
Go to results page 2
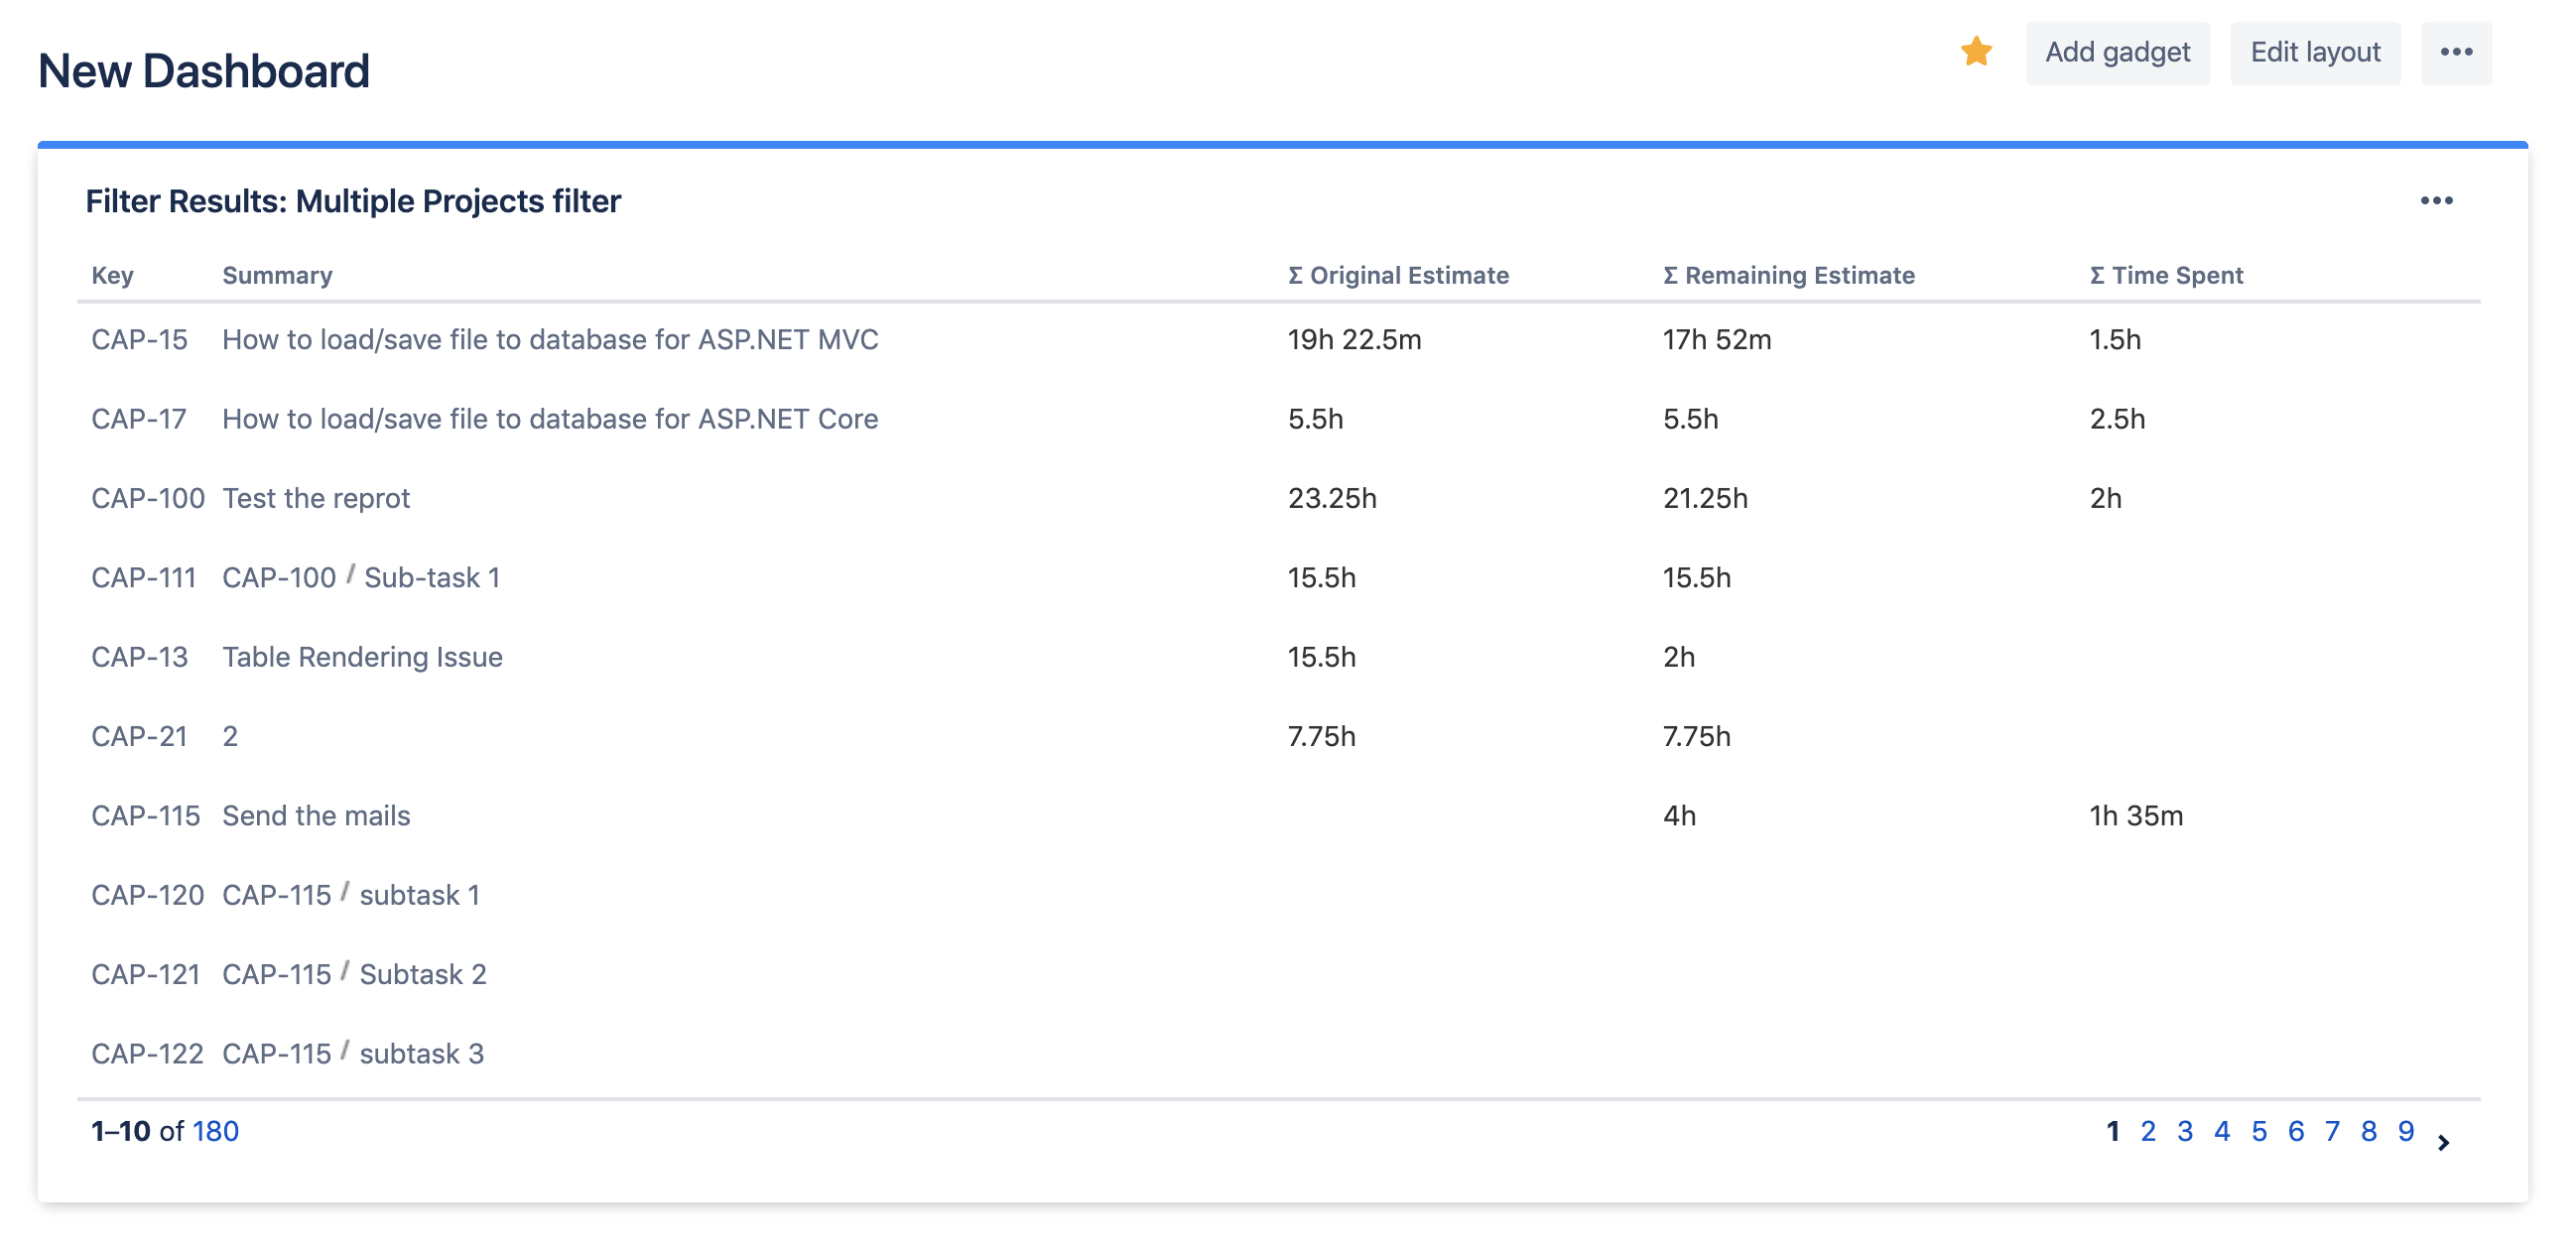2148,1131
